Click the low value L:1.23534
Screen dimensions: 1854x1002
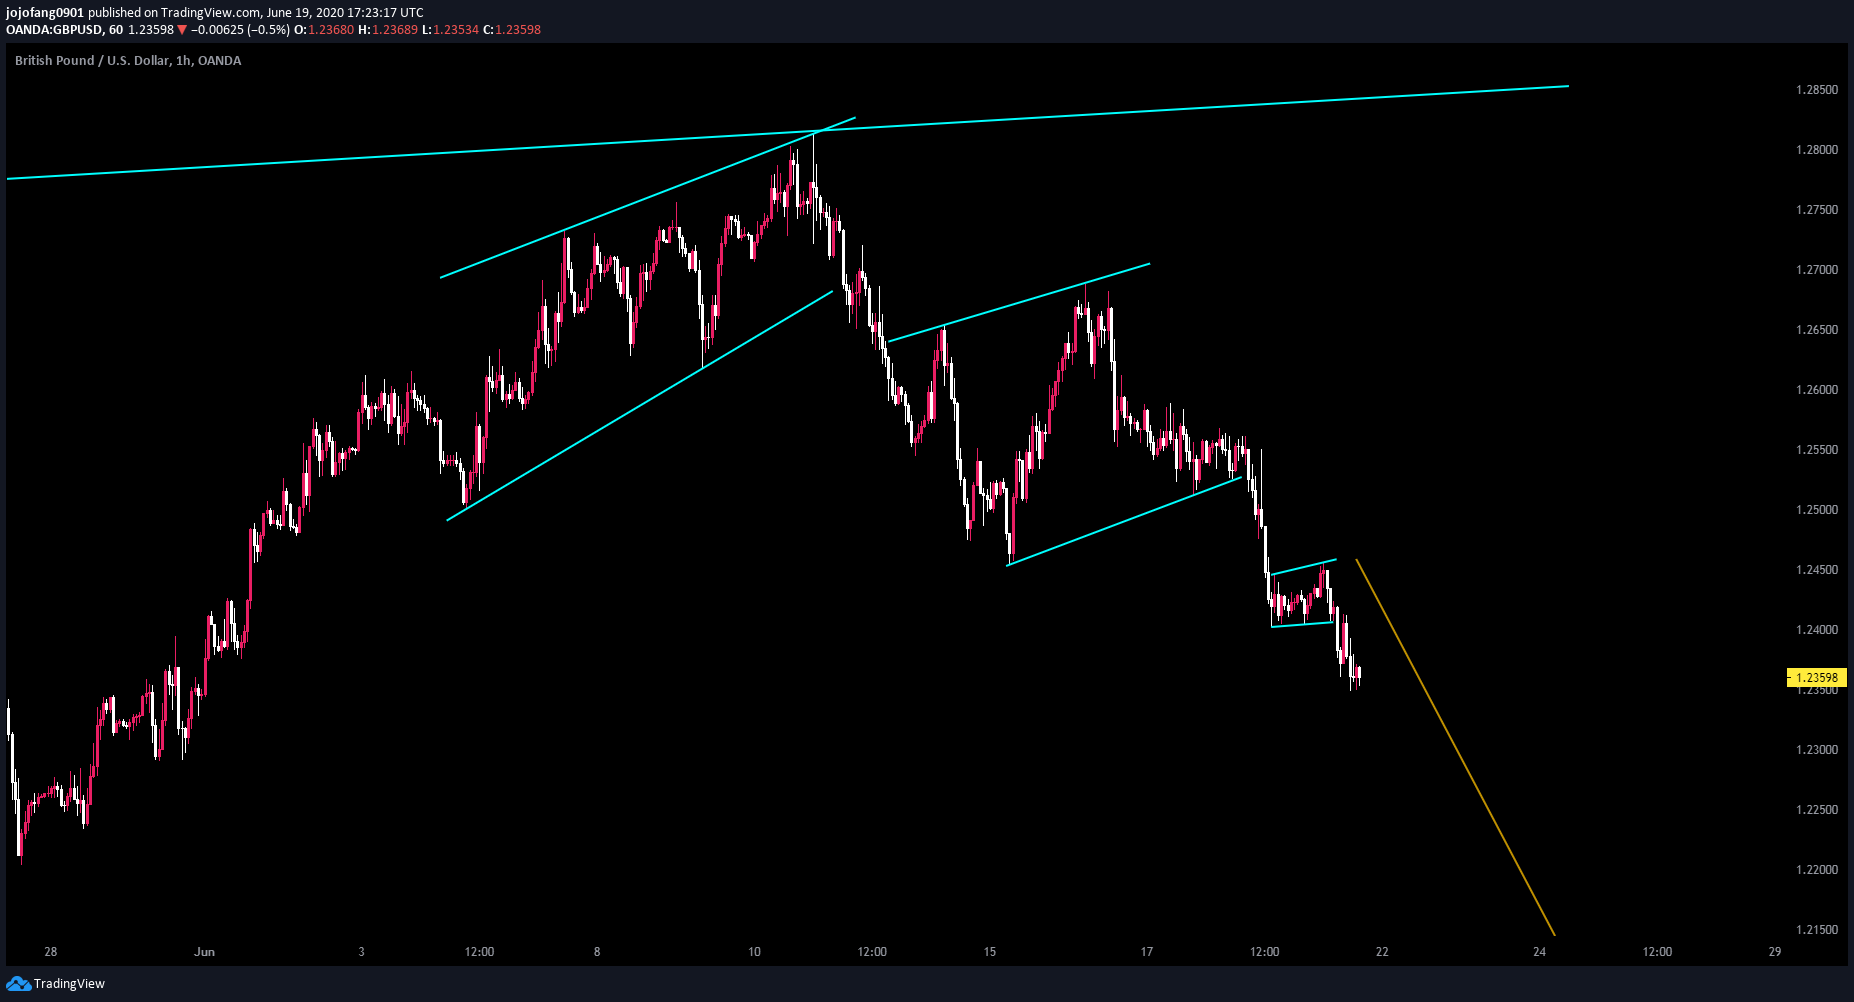[450, 30]
